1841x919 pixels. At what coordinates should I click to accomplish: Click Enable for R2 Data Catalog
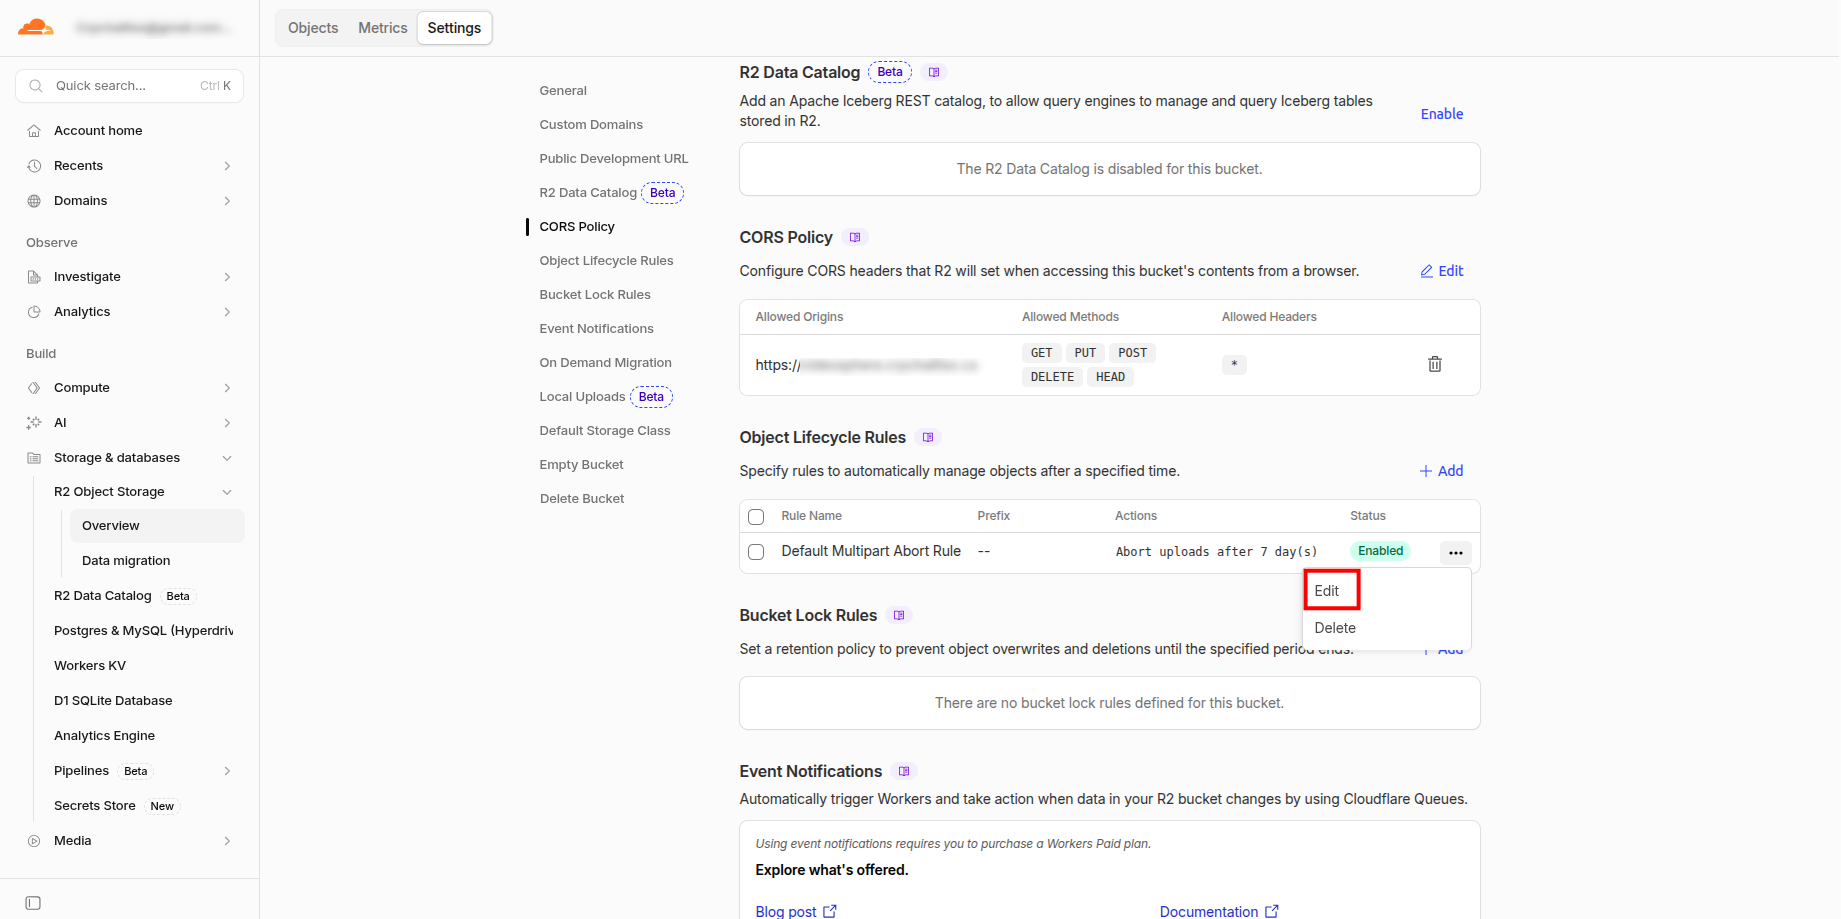click(x=1442, y=114)
